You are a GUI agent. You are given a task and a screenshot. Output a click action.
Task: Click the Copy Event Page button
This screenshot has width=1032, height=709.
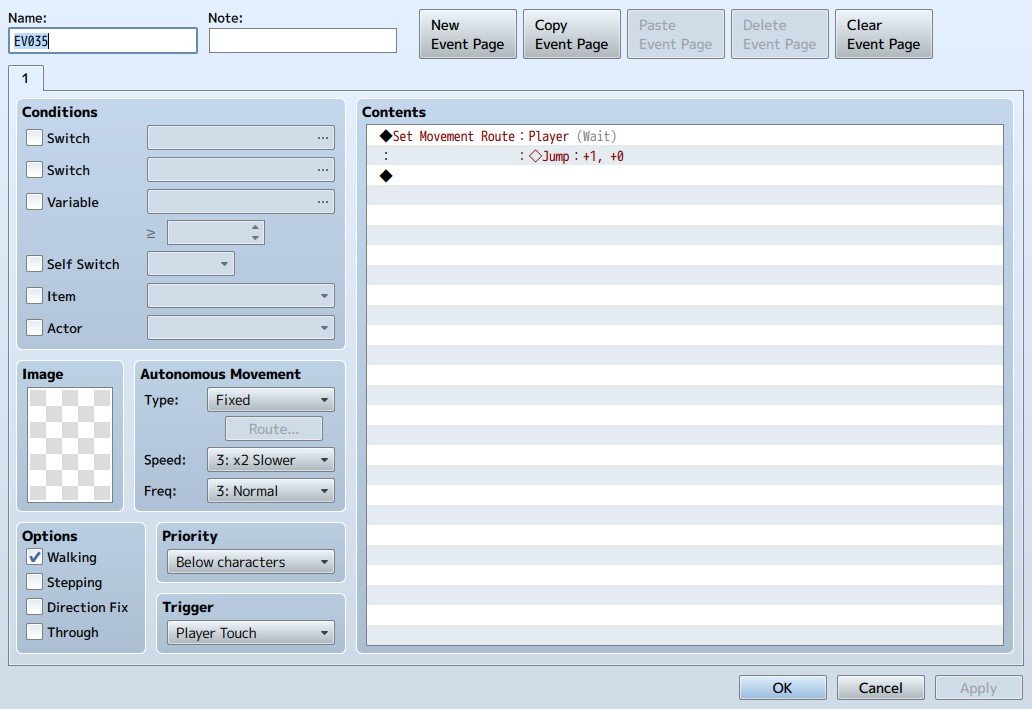tap(572, 34)
